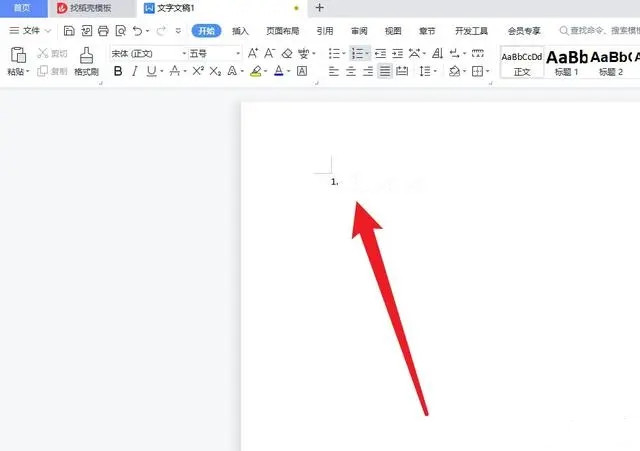Toggle the numbered list button

pos(358,53)
